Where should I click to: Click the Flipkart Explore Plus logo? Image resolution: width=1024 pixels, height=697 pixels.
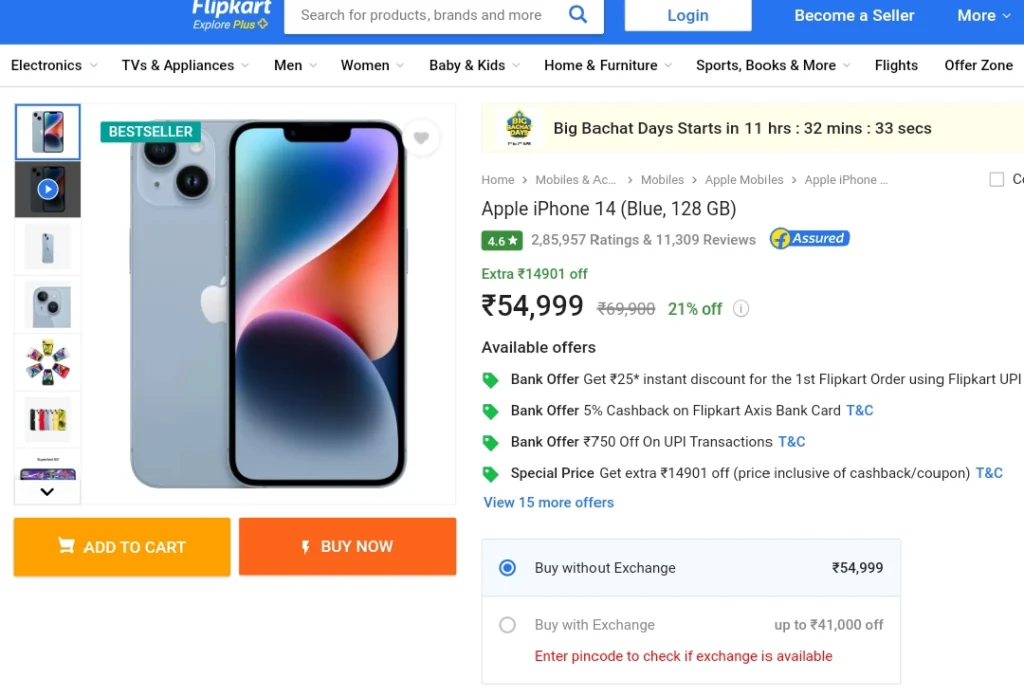pos(231,14)
